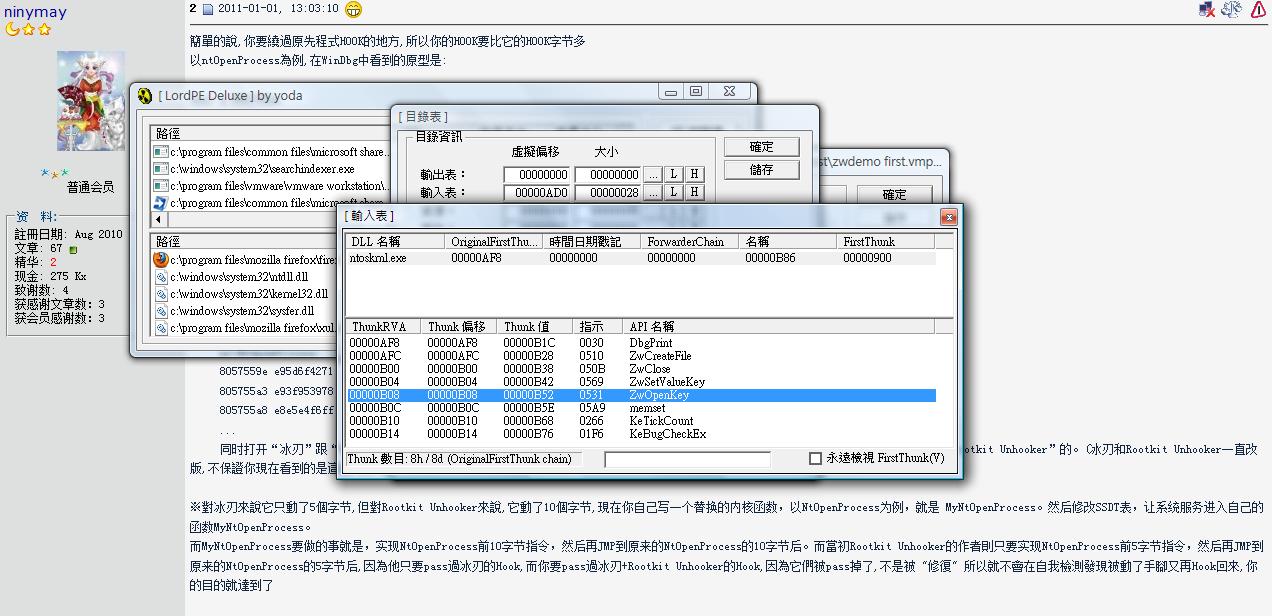Check 'FirstThunk(V)' always-view checkbox in import table dialog

tap(815, 459)
